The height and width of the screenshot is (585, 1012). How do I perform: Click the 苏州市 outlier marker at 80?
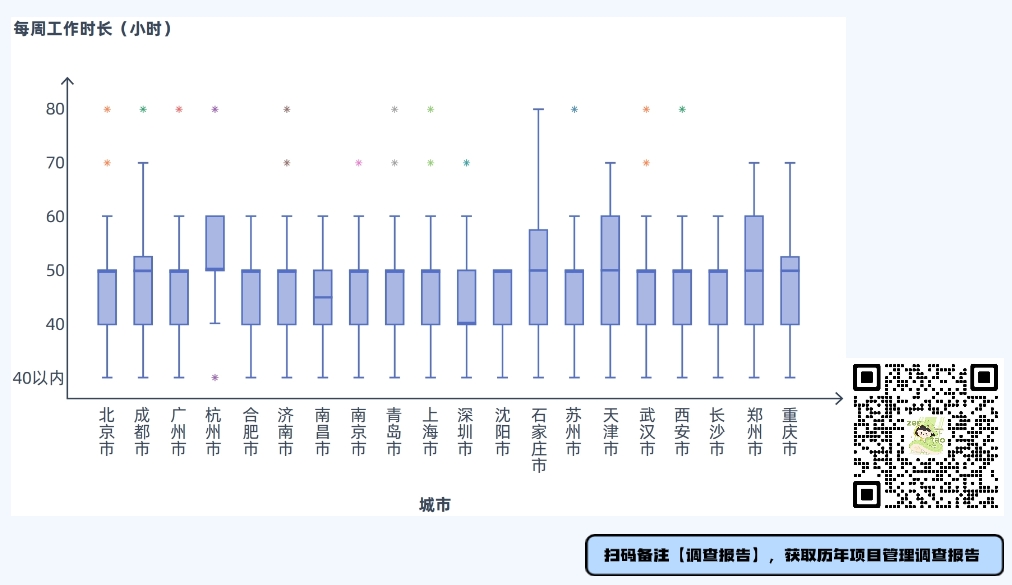point(574,110)
